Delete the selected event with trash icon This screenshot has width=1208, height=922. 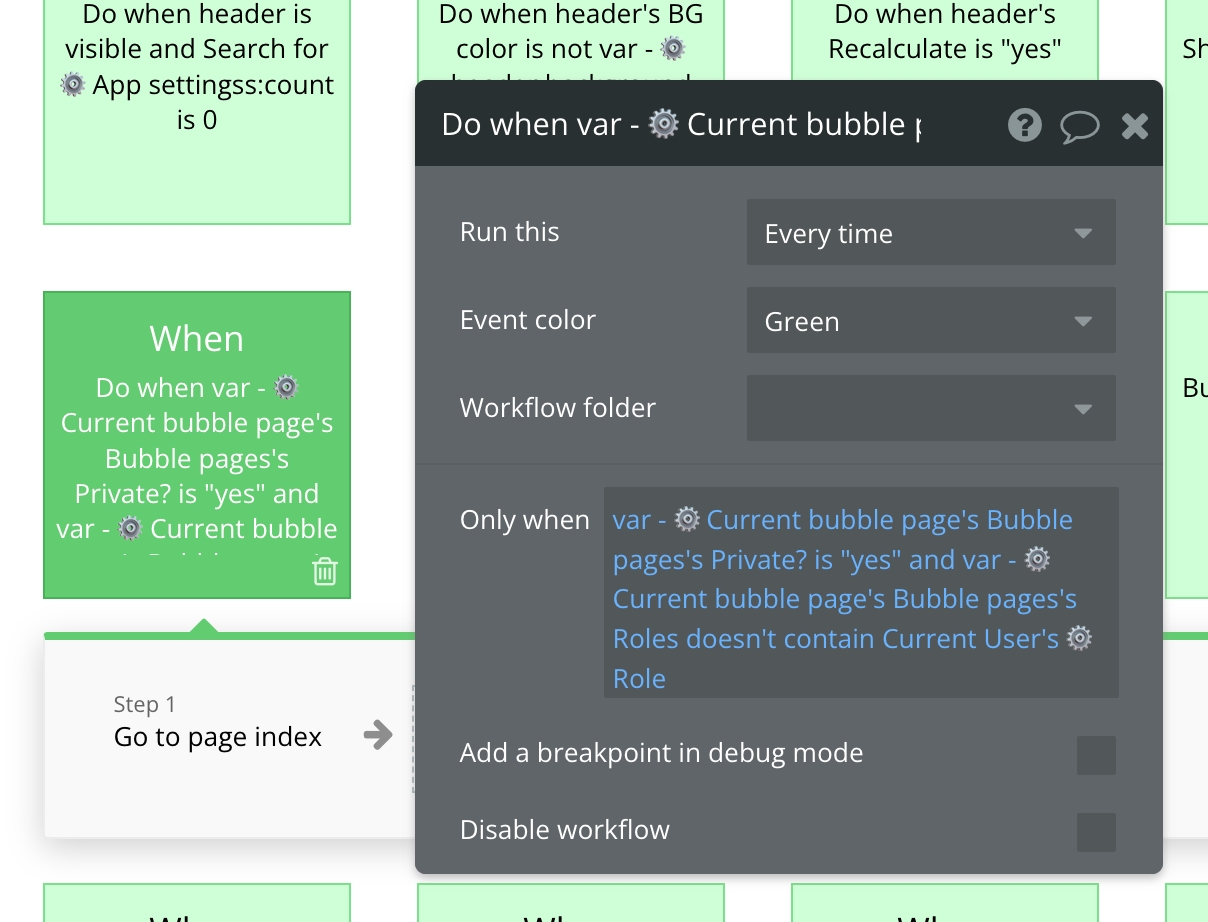(324, 571)
